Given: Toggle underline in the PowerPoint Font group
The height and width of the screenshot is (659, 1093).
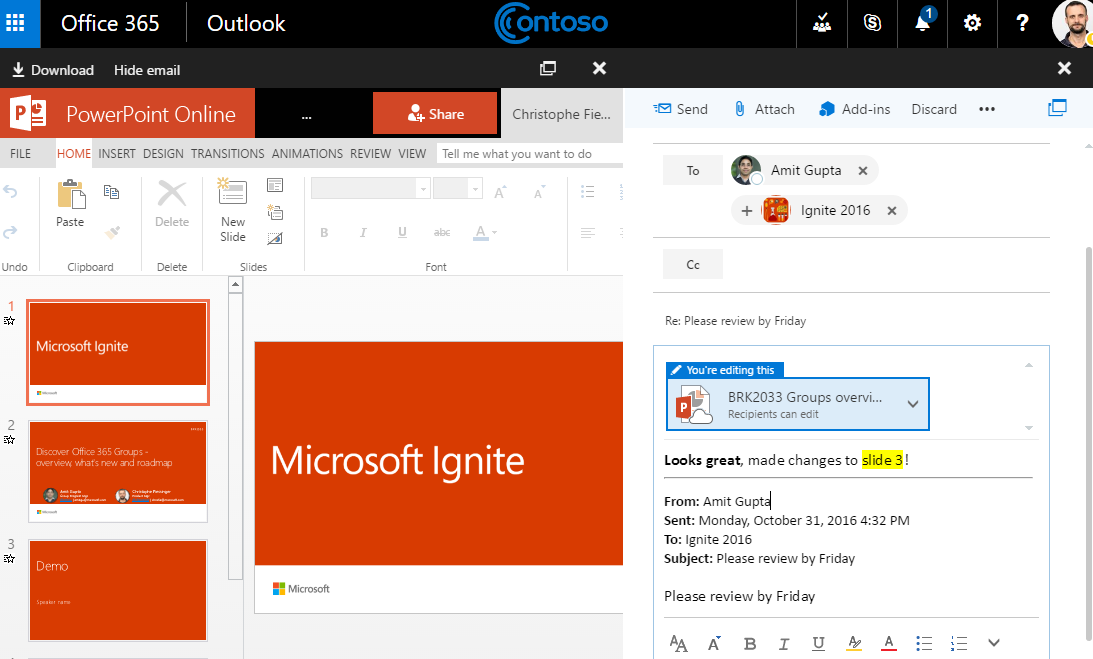Looking at the screenshot, I should click(401, 232).
